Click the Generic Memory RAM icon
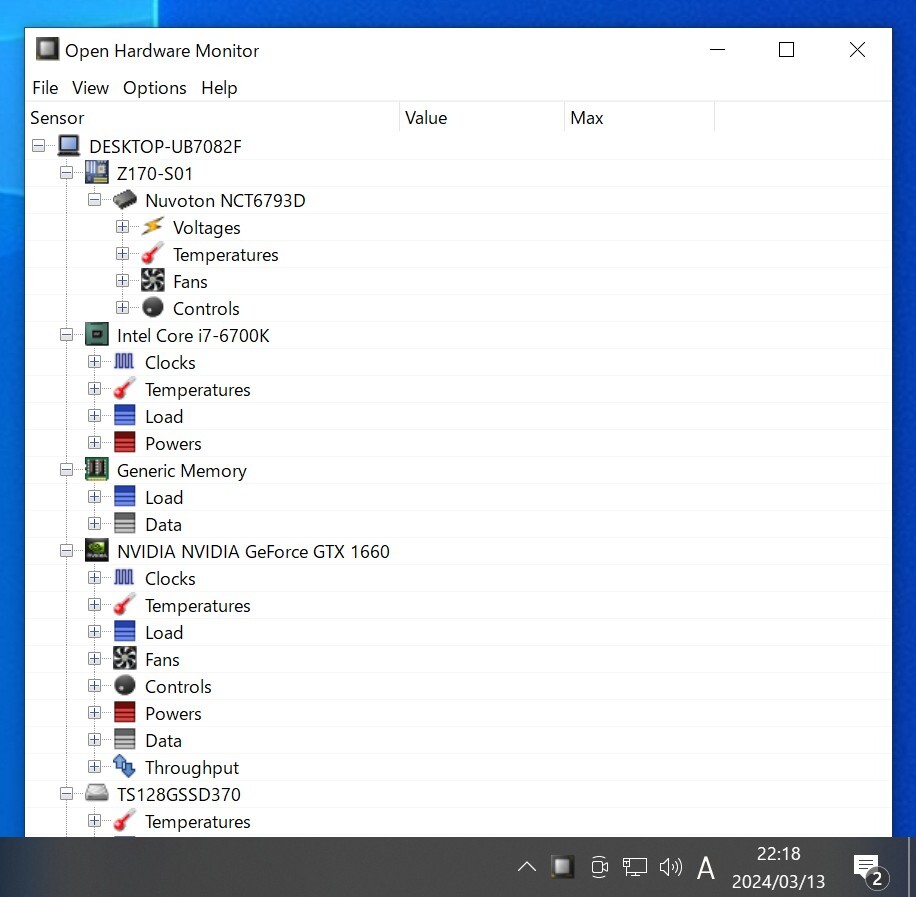The height and width of the screenshot is (897, 916). point(96,469)
